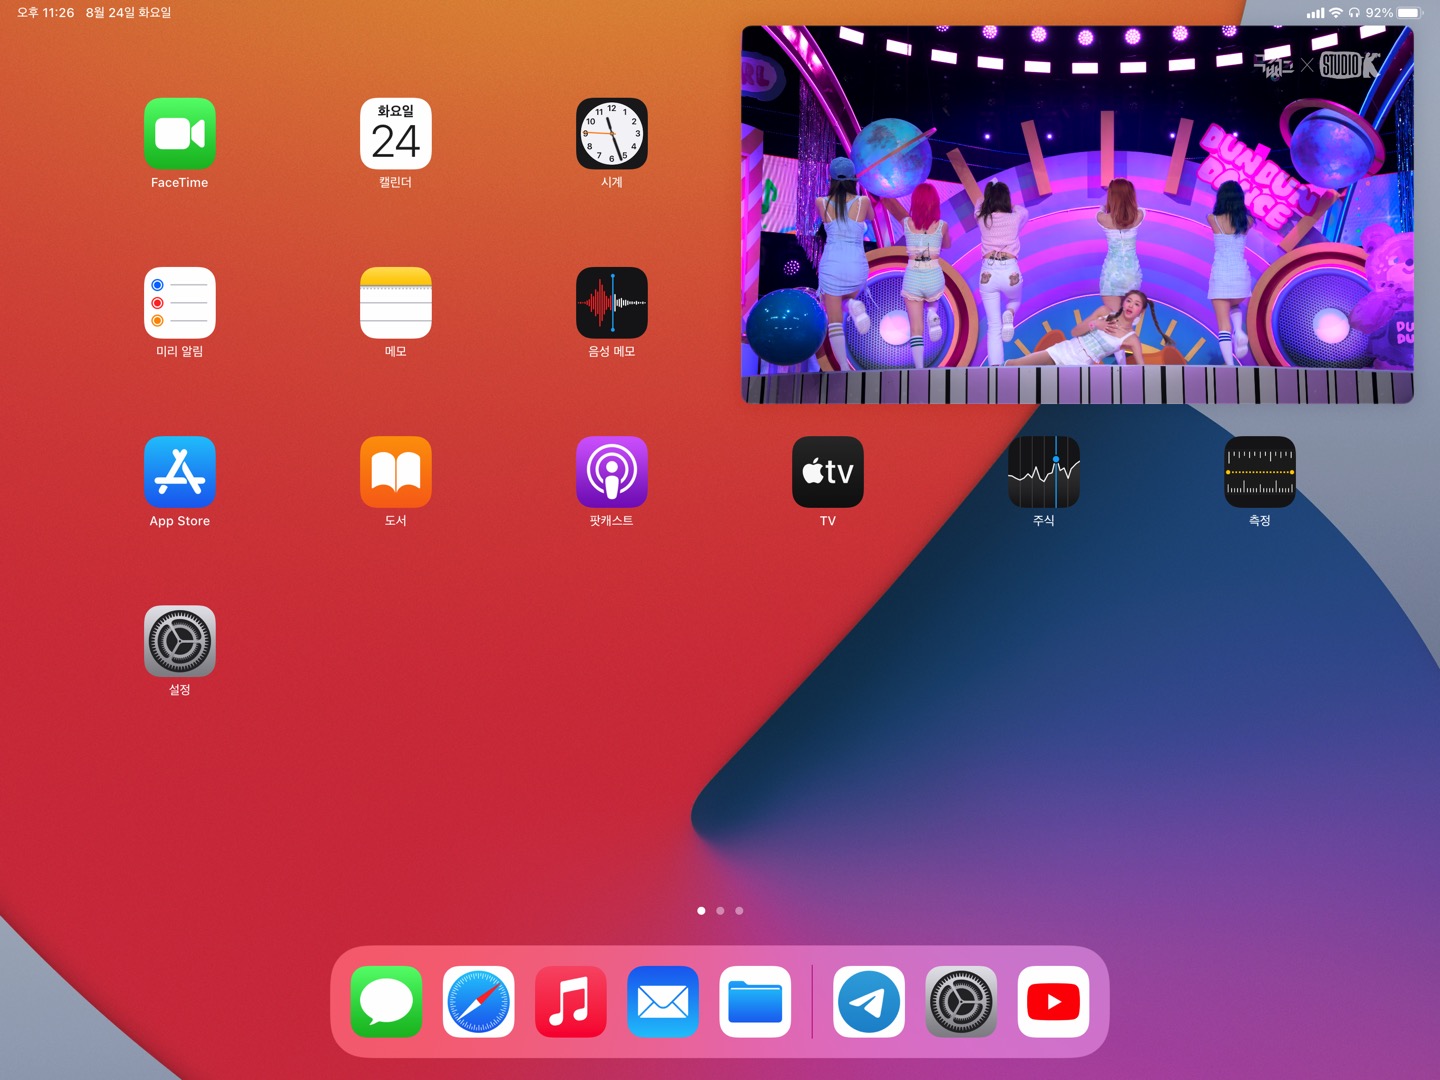Viewport: 1440px width, 1080px height.
Task: Open the Music app in dock
Action: click(x=571, y=1002)
